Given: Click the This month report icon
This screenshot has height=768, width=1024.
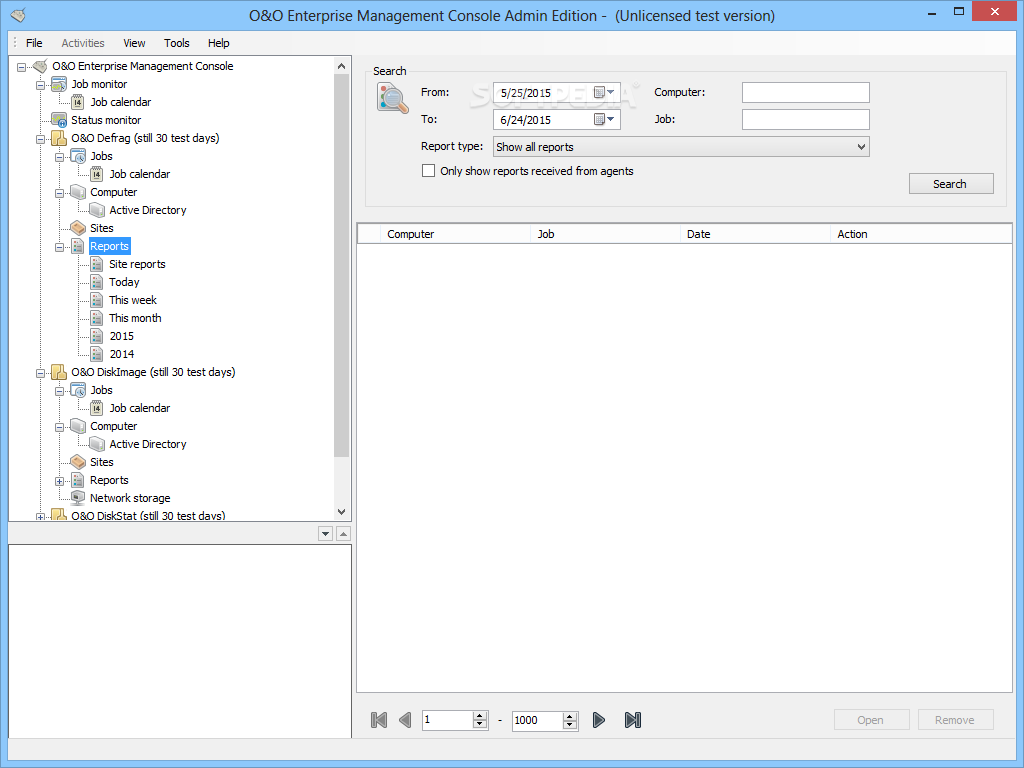Looking at the screenshot, I should [97, 318].
